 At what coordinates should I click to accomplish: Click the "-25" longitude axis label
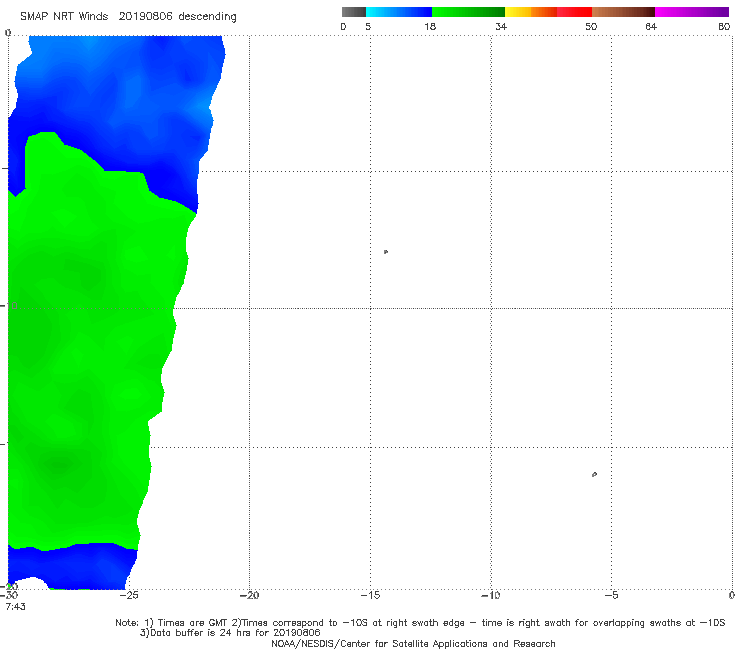(x=128, y=596)
